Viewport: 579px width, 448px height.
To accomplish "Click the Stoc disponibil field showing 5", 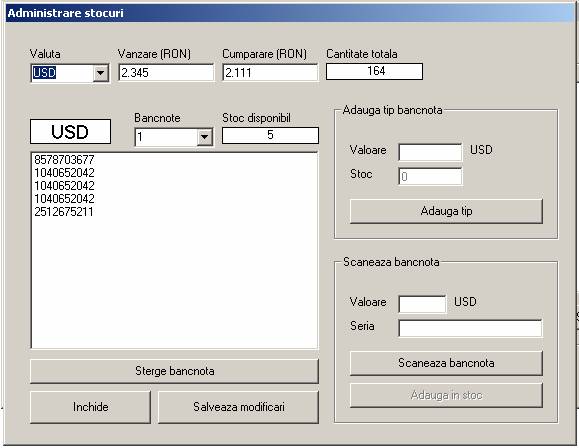I will click(270, 135).
